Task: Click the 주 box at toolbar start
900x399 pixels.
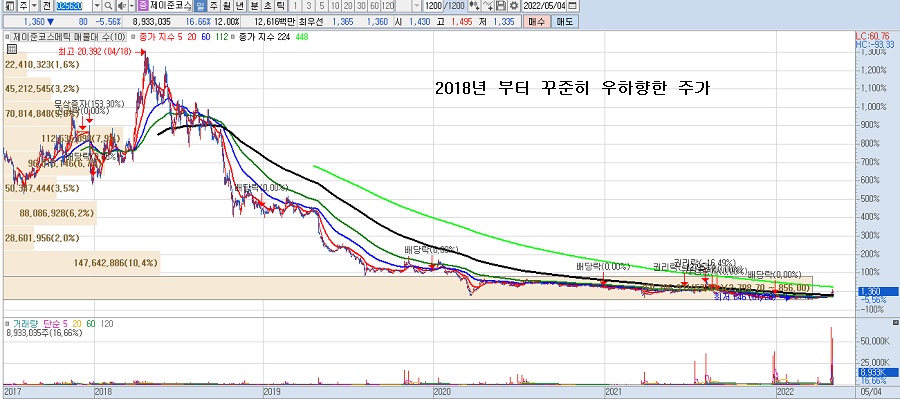Action: point(24,6)
